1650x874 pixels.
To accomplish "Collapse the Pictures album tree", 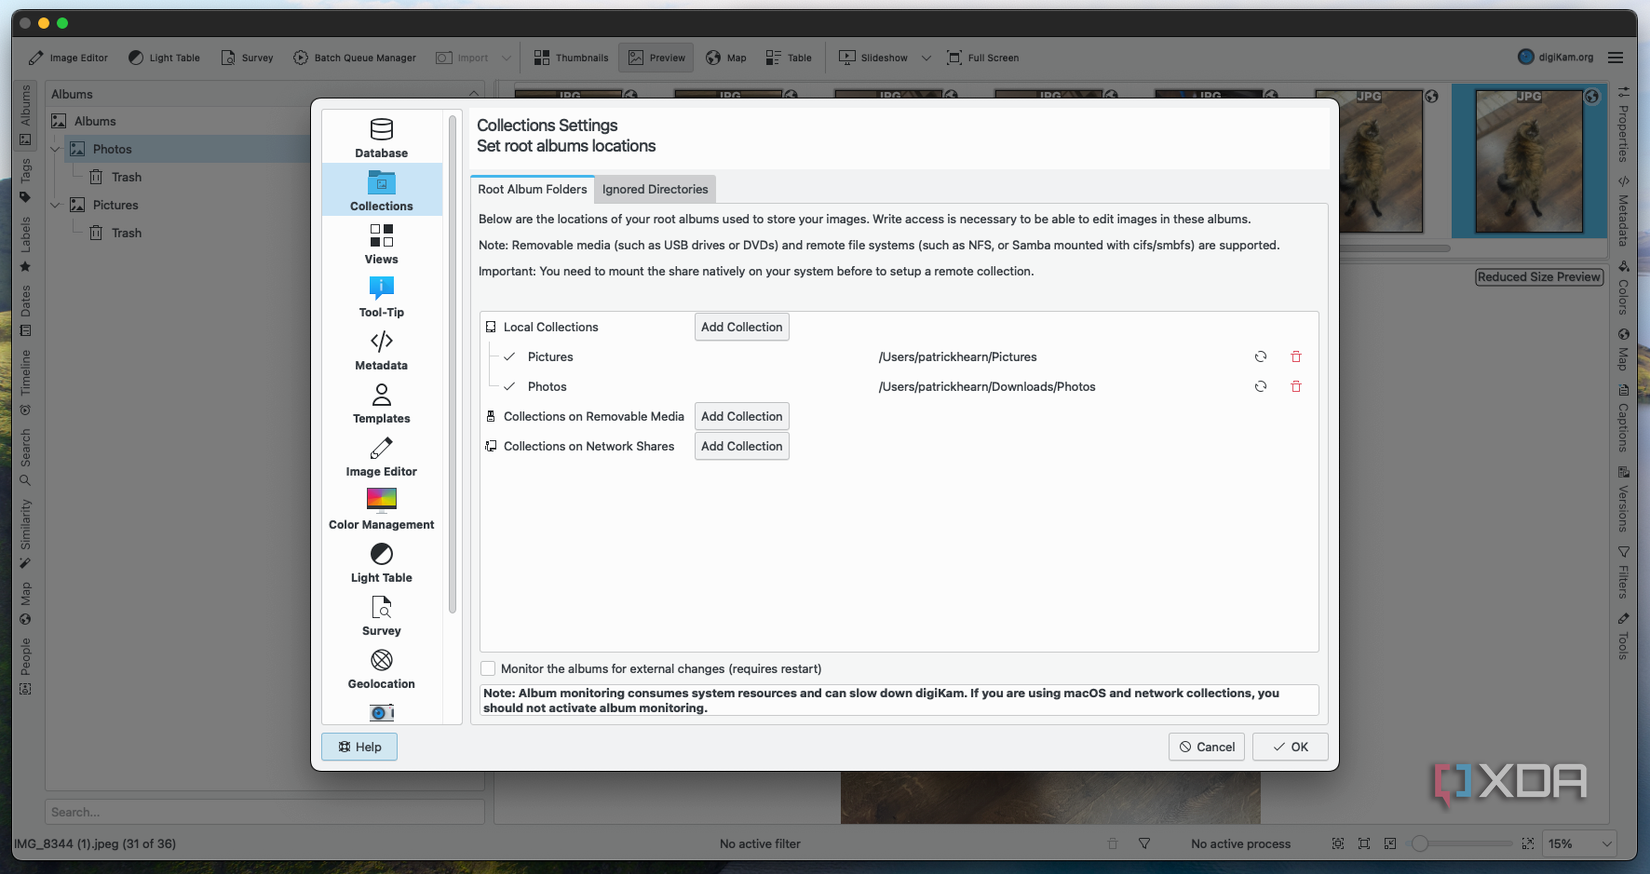I will [x=56, y=205].
